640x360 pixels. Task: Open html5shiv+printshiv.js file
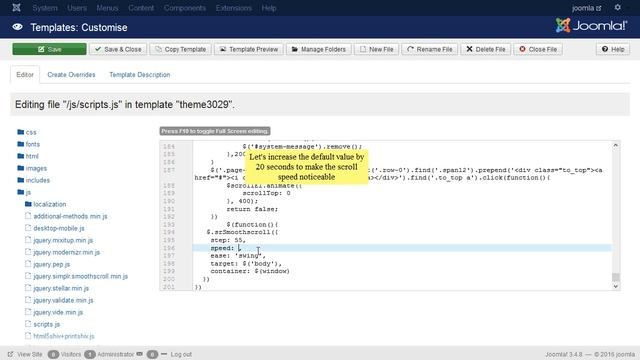[x=64, y=336]
